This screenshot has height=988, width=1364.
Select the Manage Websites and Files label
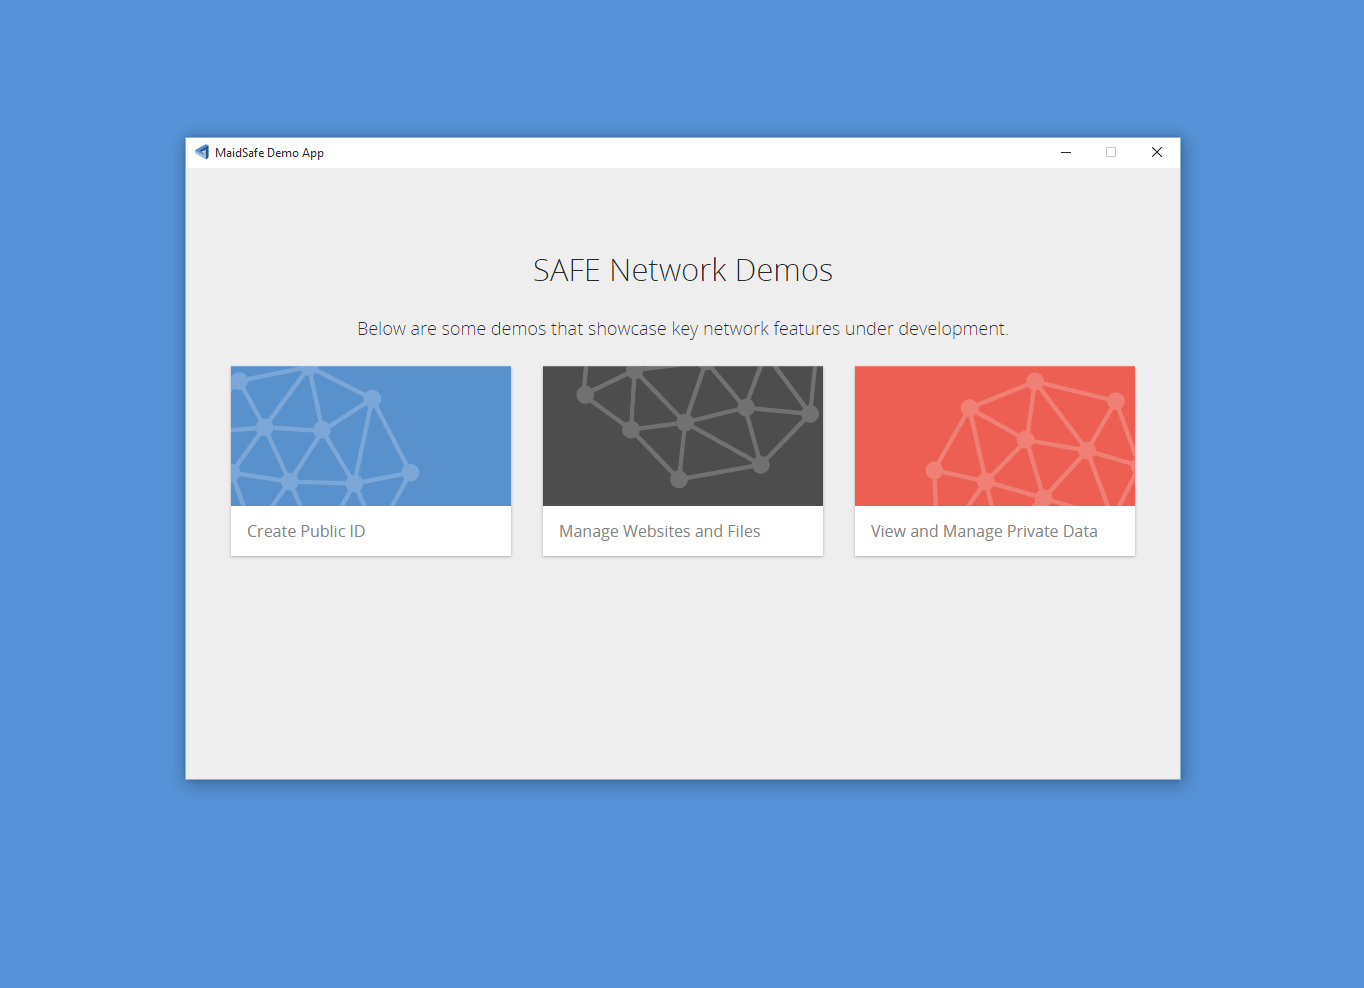[660, 531]
